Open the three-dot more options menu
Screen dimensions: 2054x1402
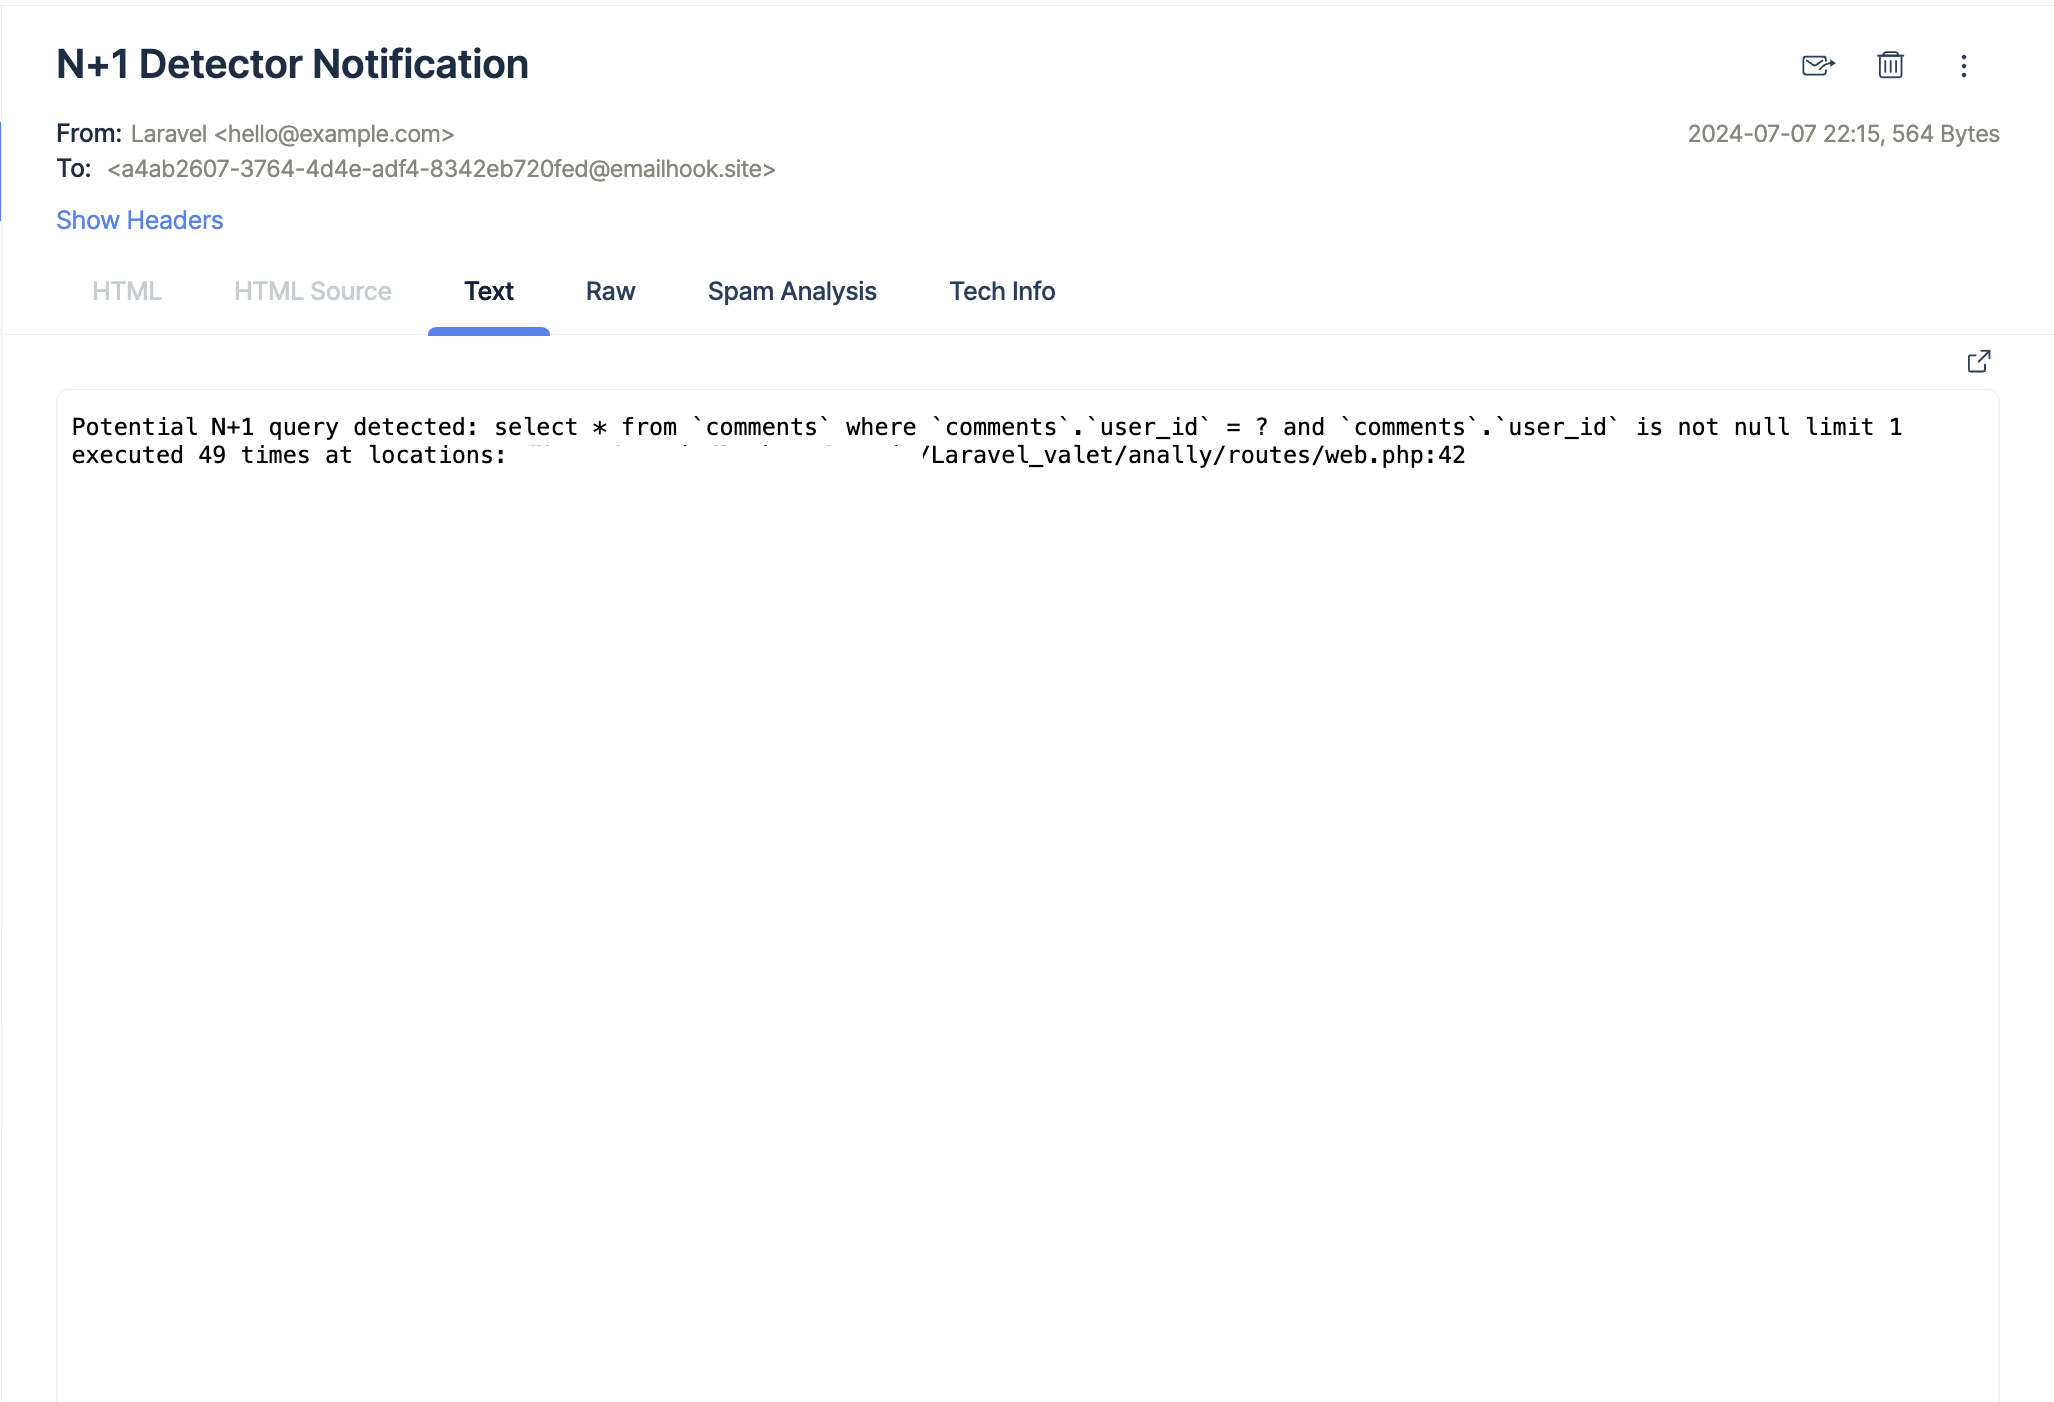1963,66
